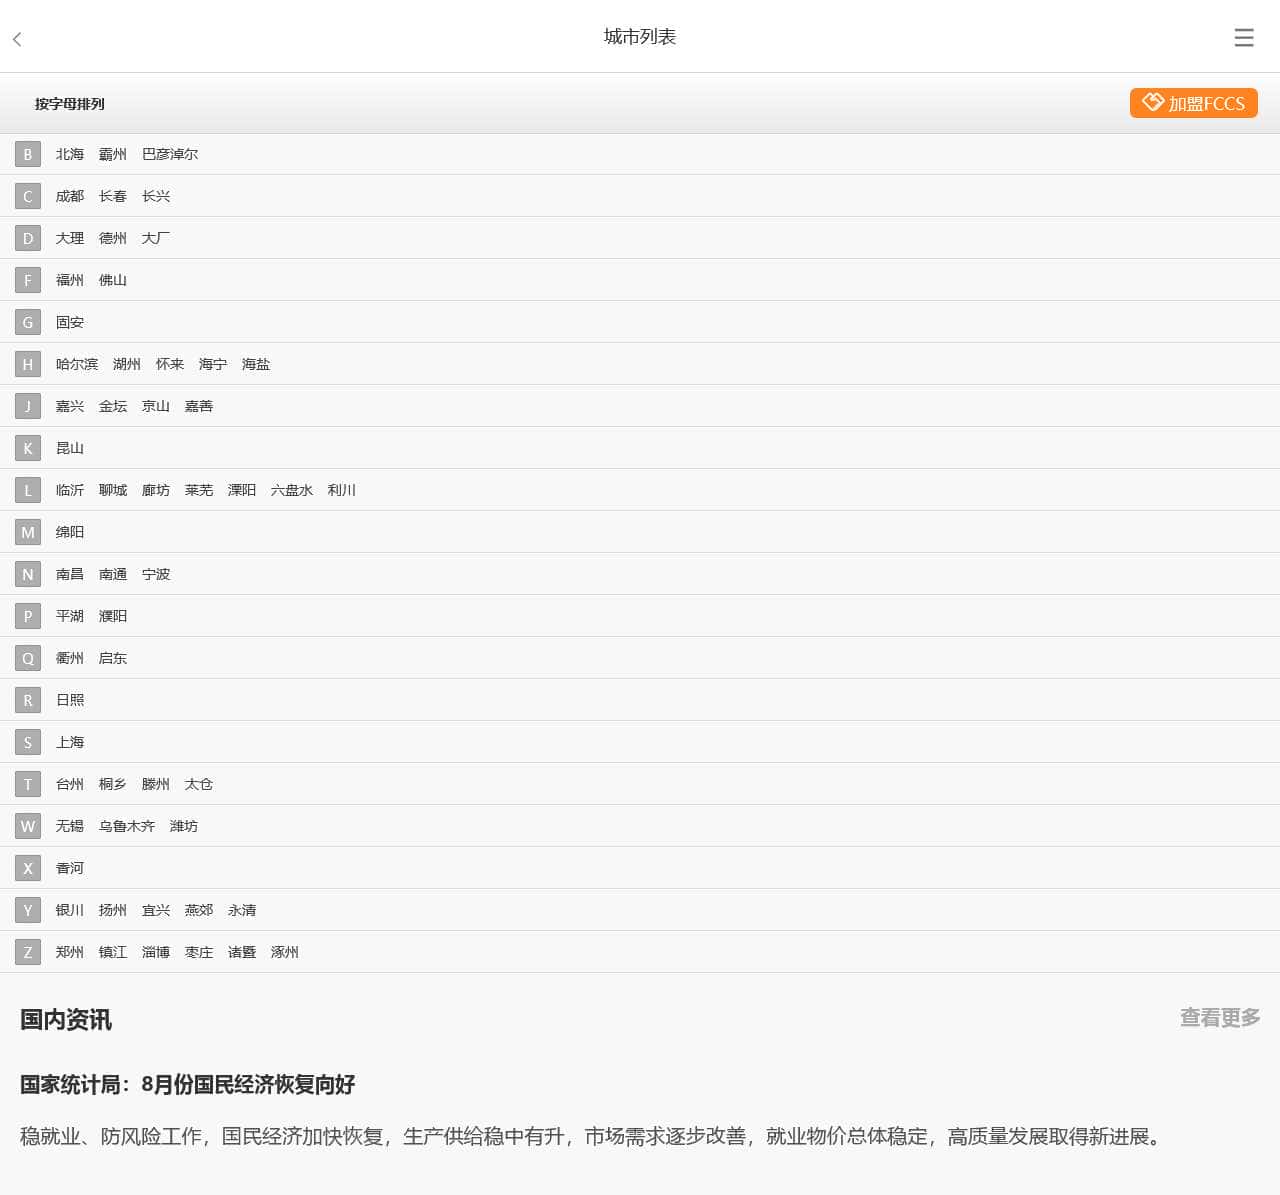Click the letter S index badge

pyautogui.click(x=28, y=743)
